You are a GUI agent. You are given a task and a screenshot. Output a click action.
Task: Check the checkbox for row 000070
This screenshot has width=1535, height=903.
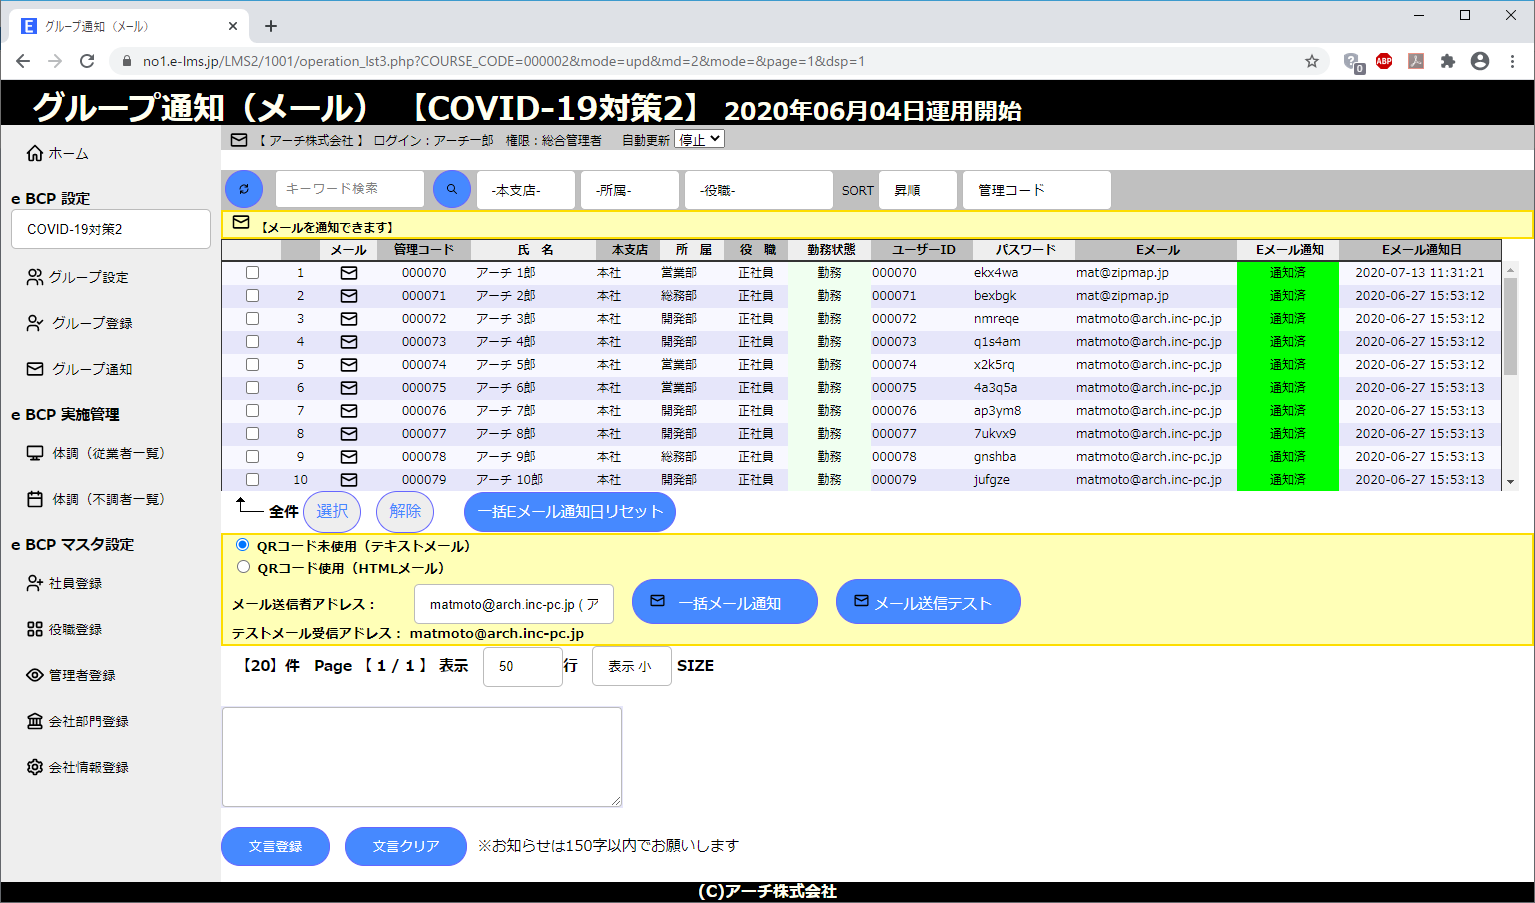[252, 273]
